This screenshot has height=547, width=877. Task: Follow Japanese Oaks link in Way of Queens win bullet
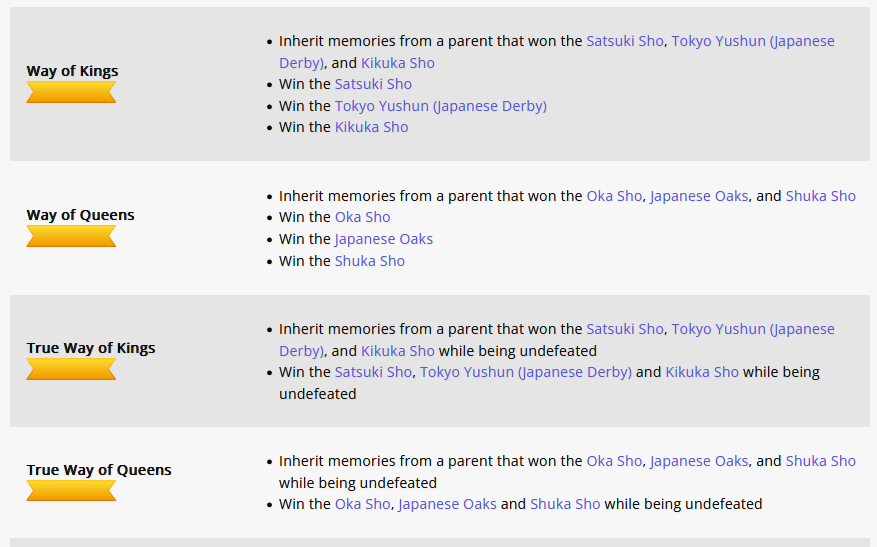pyautogui.click(x=383, y=239)
